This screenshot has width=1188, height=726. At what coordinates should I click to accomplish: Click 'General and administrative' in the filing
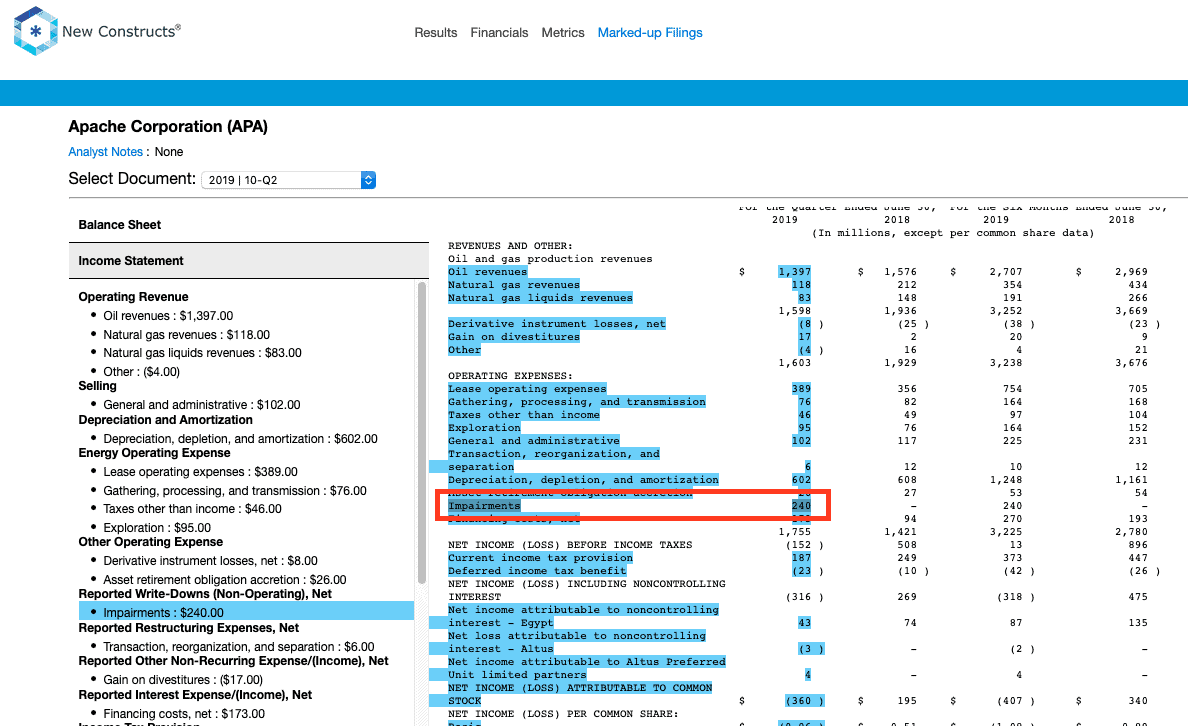point(533,440)
